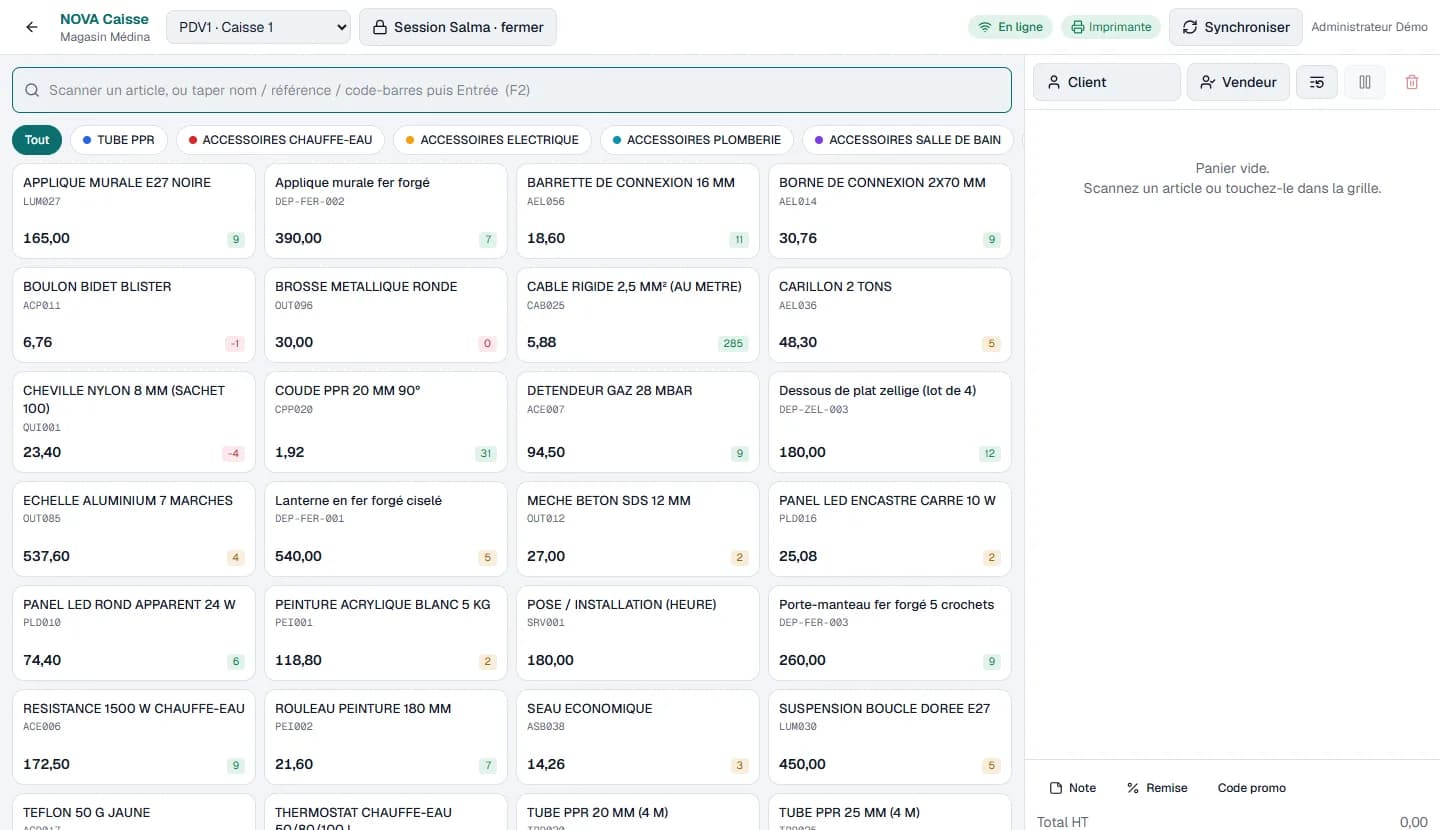Select the POSE / INSTALLATION (HEURE) service
The width and height of the screenshot is (1440, 830).
point(638,633)
